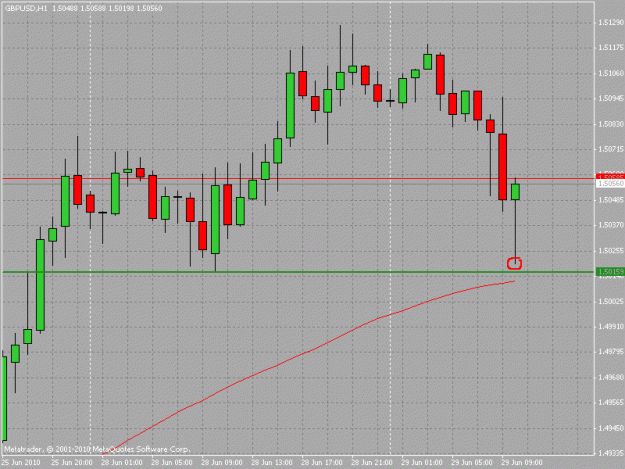Click the red price label on the resistance line

pyautogui.click(x=609, y=176)
